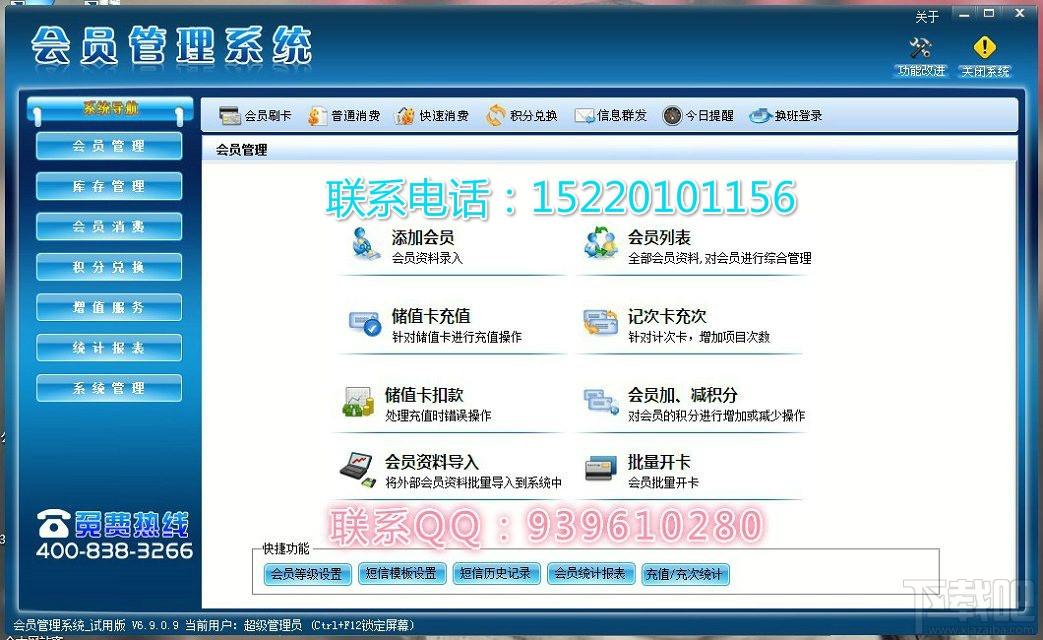Viewport: 1043px width, 640px height.
Task: Click status bar hint Ctrl+F12锁定屏幕
Action: [363, 625]
